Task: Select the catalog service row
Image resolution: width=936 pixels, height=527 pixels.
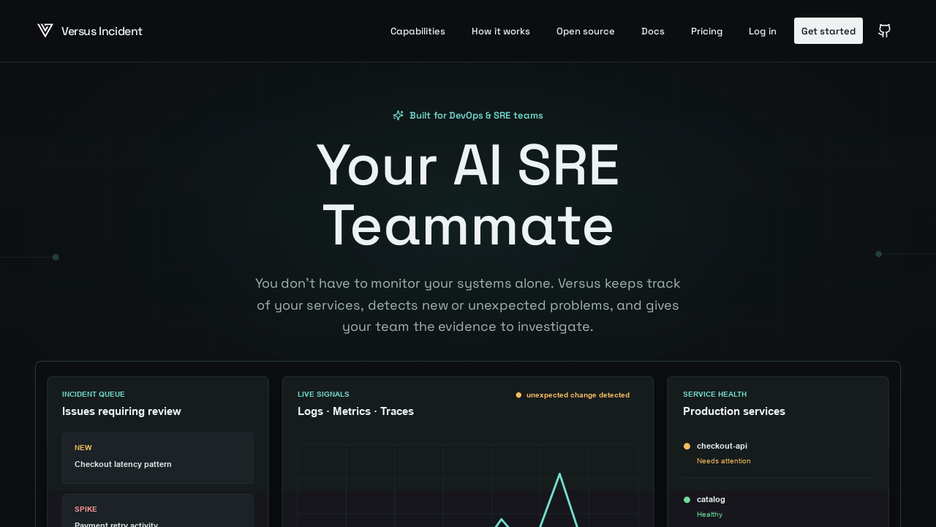Action: (x=778, y=506)
